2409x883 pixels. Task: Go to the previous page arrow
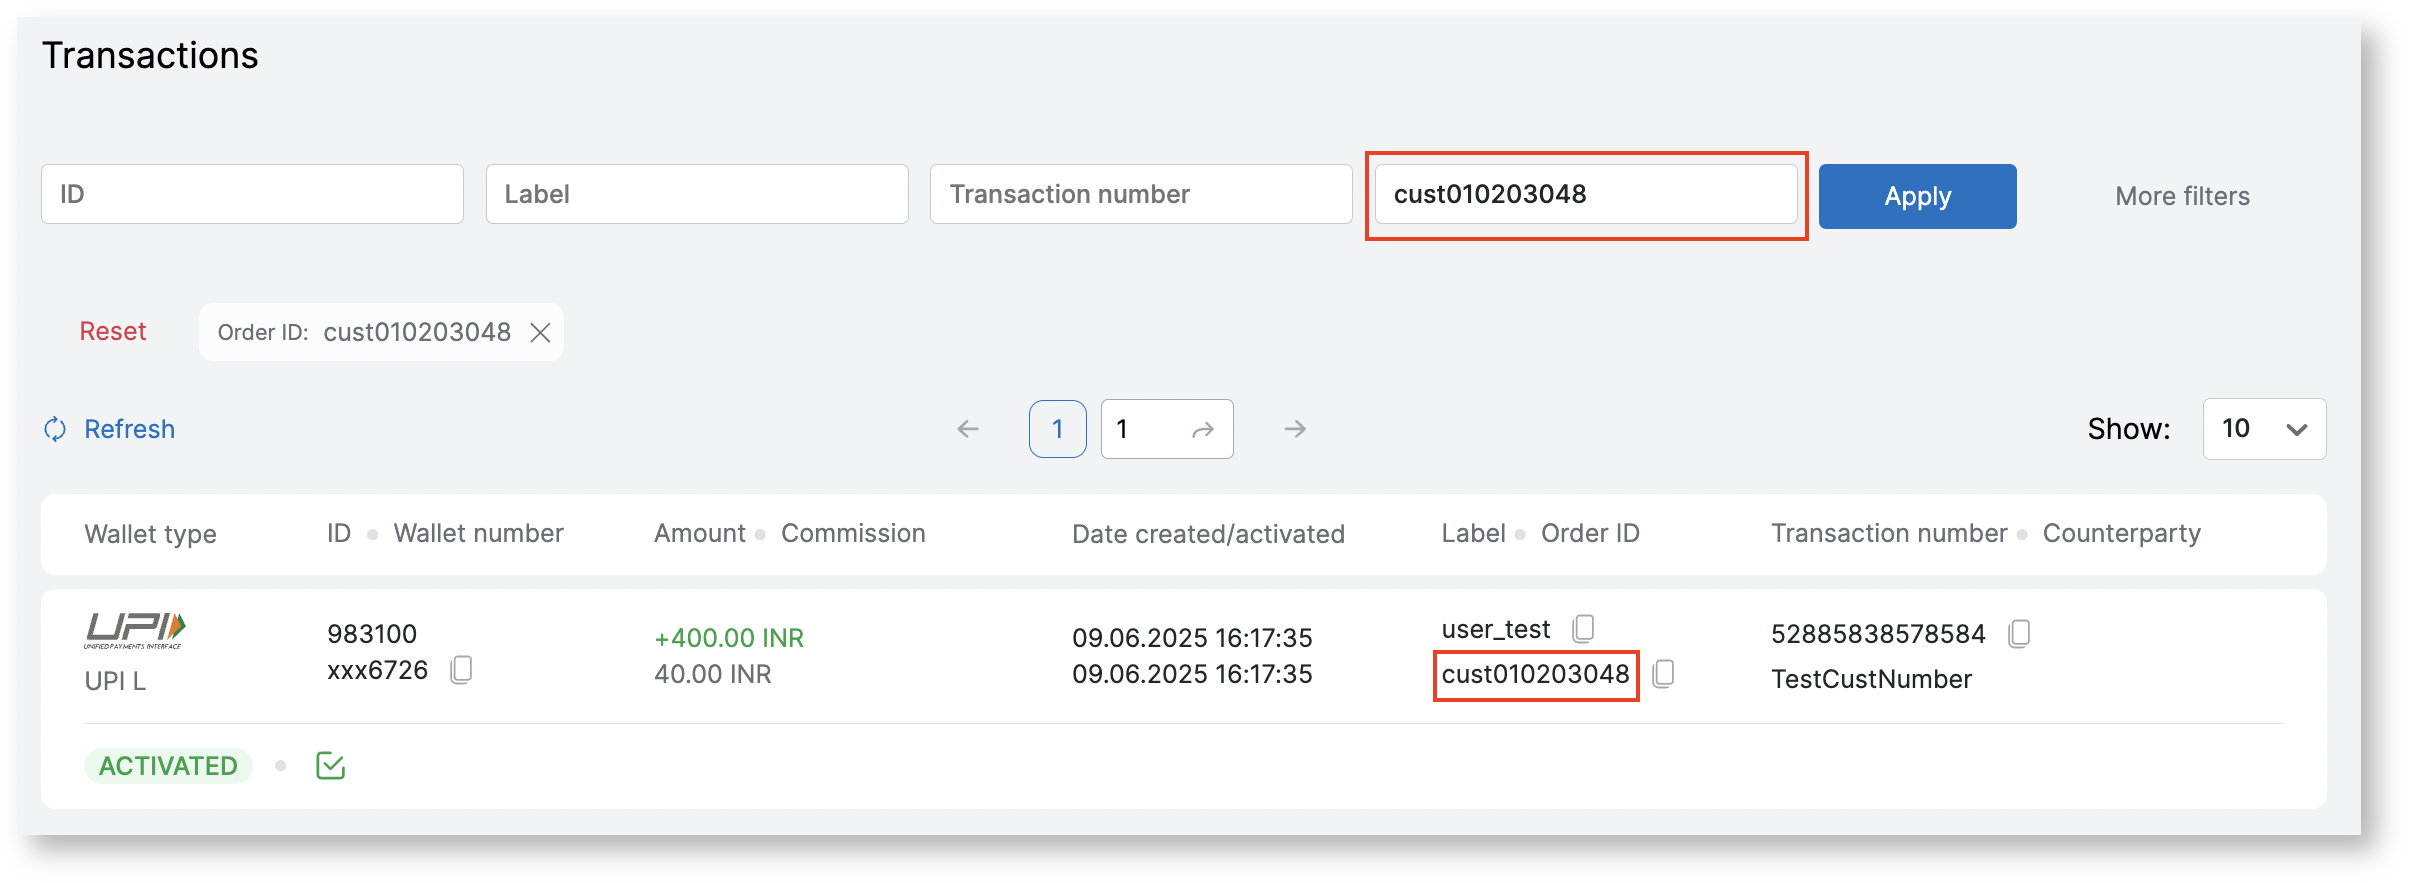[968, 429]
